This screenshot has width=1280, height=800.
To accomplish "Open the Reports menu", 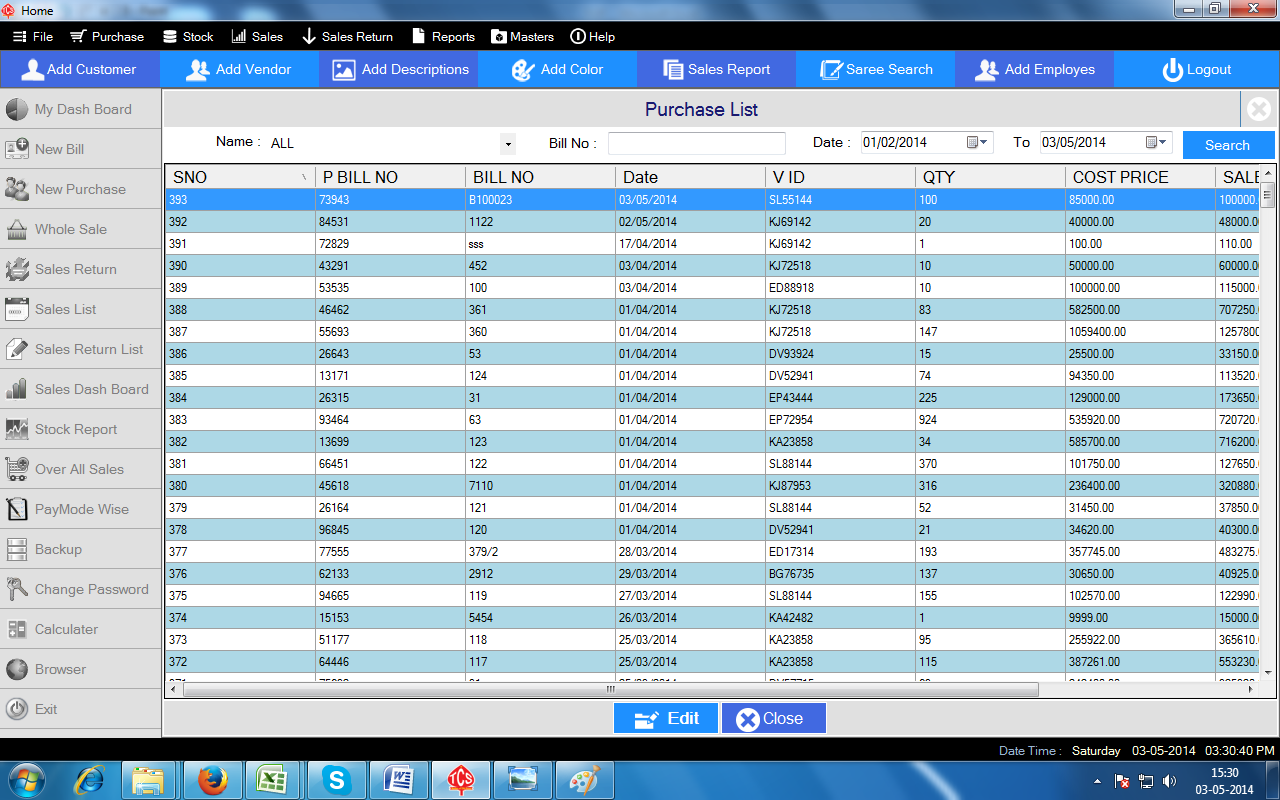I will click(x=443, y=37).
